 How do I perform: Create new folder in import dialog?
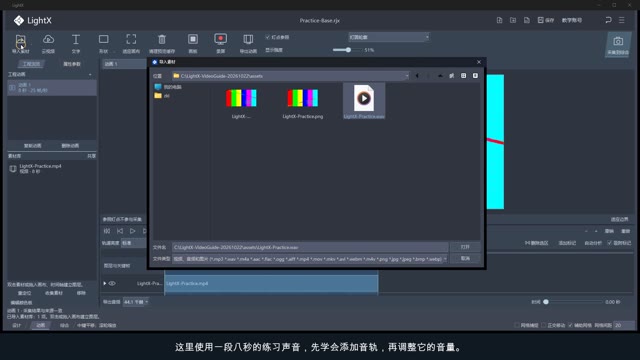pyautogui.click(x=451, y=76)
